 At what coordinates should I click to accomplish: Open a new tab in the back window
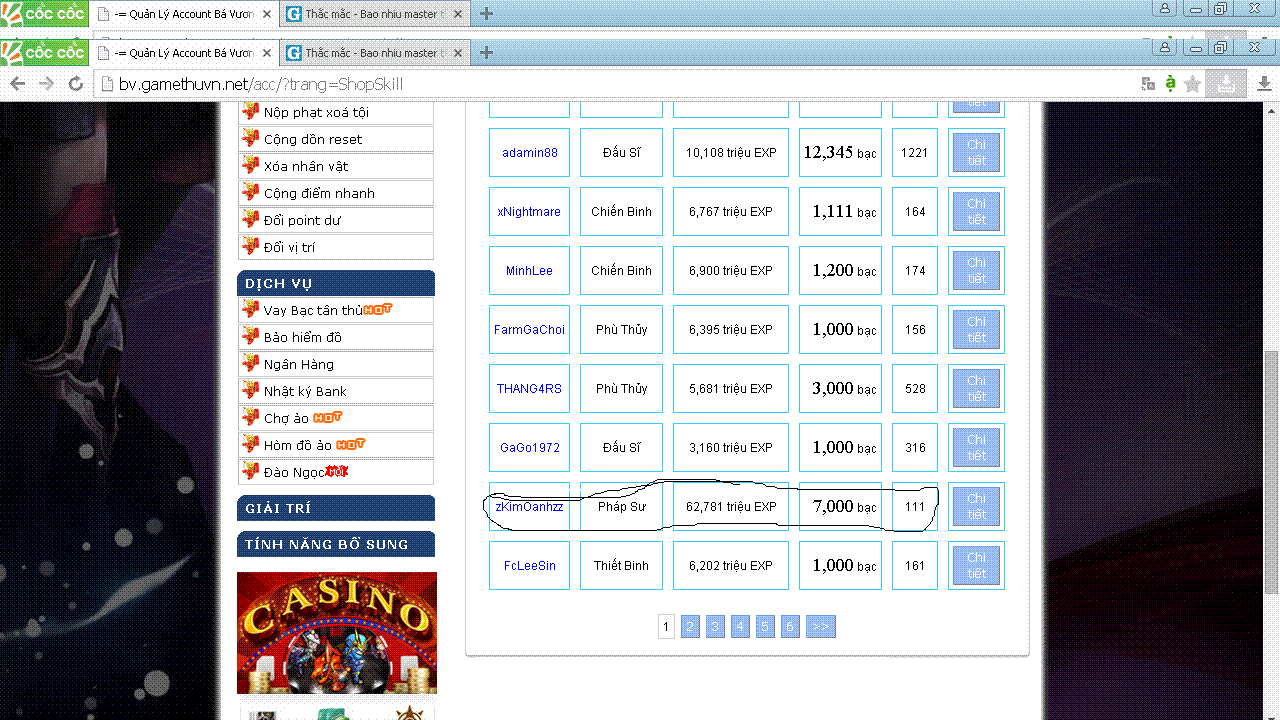coord(486,14)
